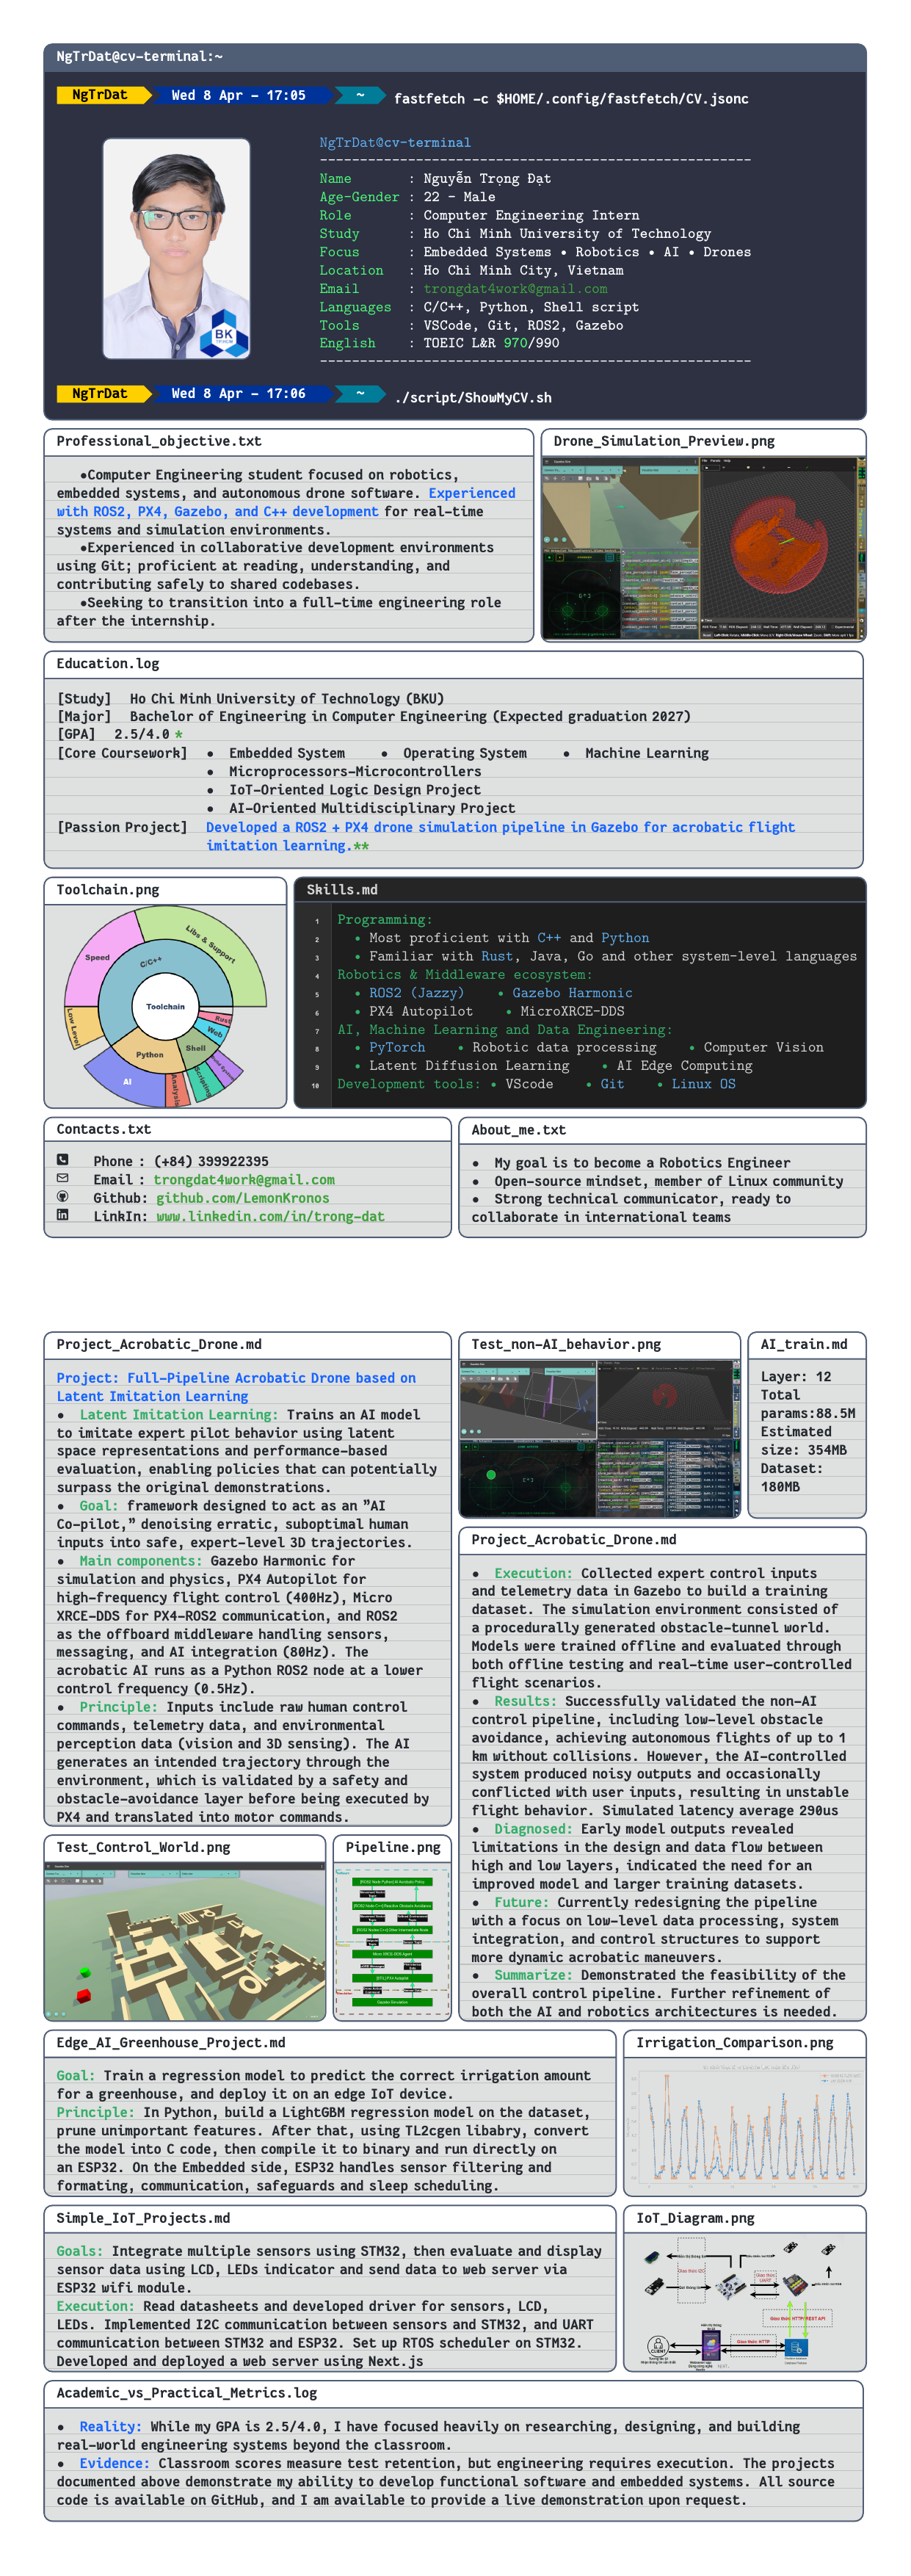Screen dimensions: 911x2576
Task: Open the Drone_Simulation_Preview.png image
Action: click(x=703, y=548)
